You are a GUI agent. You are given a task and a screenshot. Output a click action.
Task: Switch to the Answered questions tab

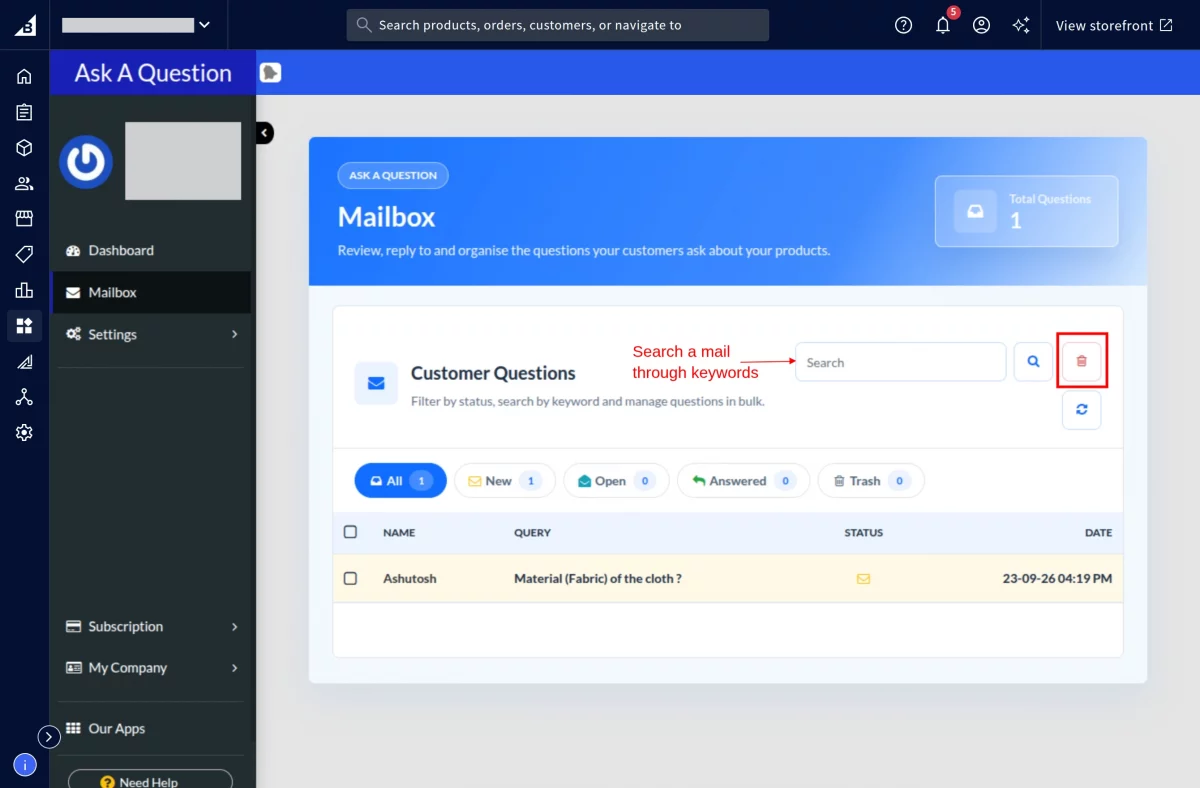743,481
